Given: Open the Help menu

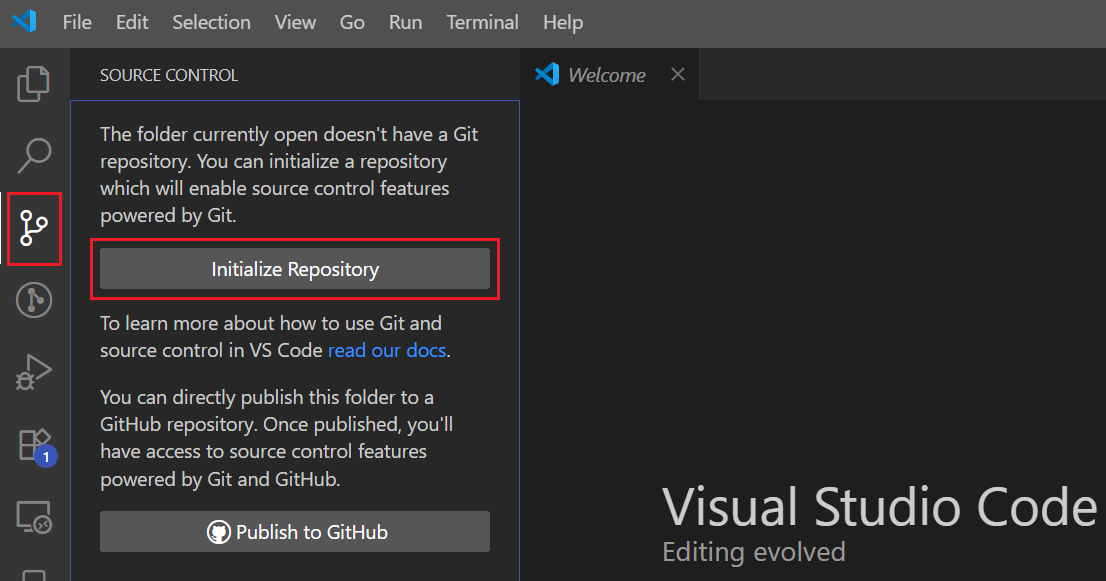Looking at the screenshot, I should pyautogui.click(x=563, y=22).
